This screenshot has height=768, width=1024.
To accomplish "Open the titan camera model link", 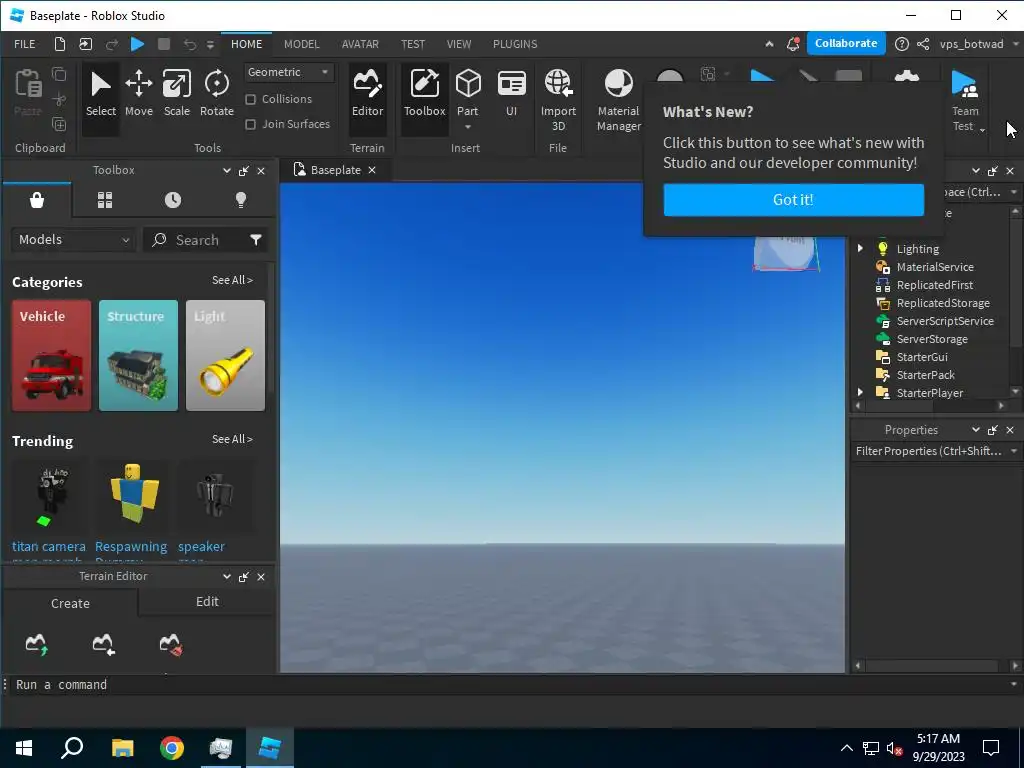I will click(x=48, y=546).
